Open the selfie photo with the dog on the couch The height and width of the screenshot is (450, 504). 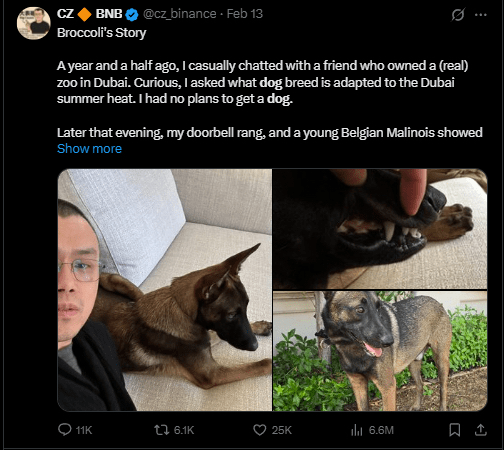point(165,290)
